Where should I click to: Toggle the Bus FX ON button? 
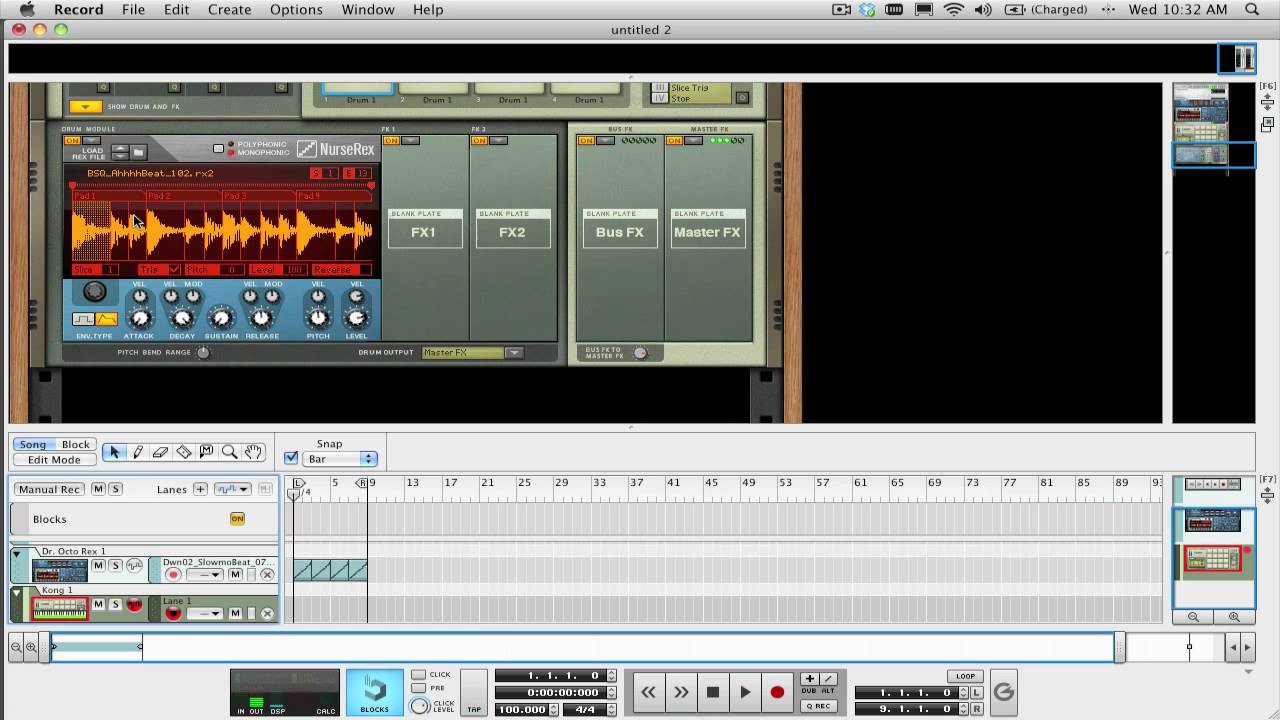tap(586, 141)
